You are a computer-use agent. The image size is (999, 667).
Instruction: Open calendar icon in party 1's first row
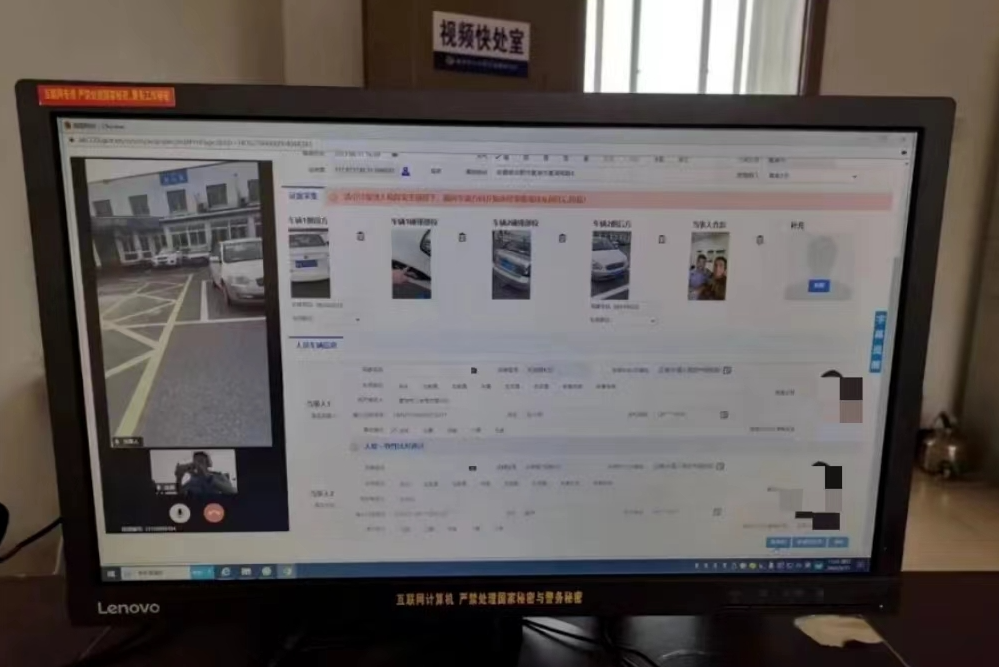727,369
